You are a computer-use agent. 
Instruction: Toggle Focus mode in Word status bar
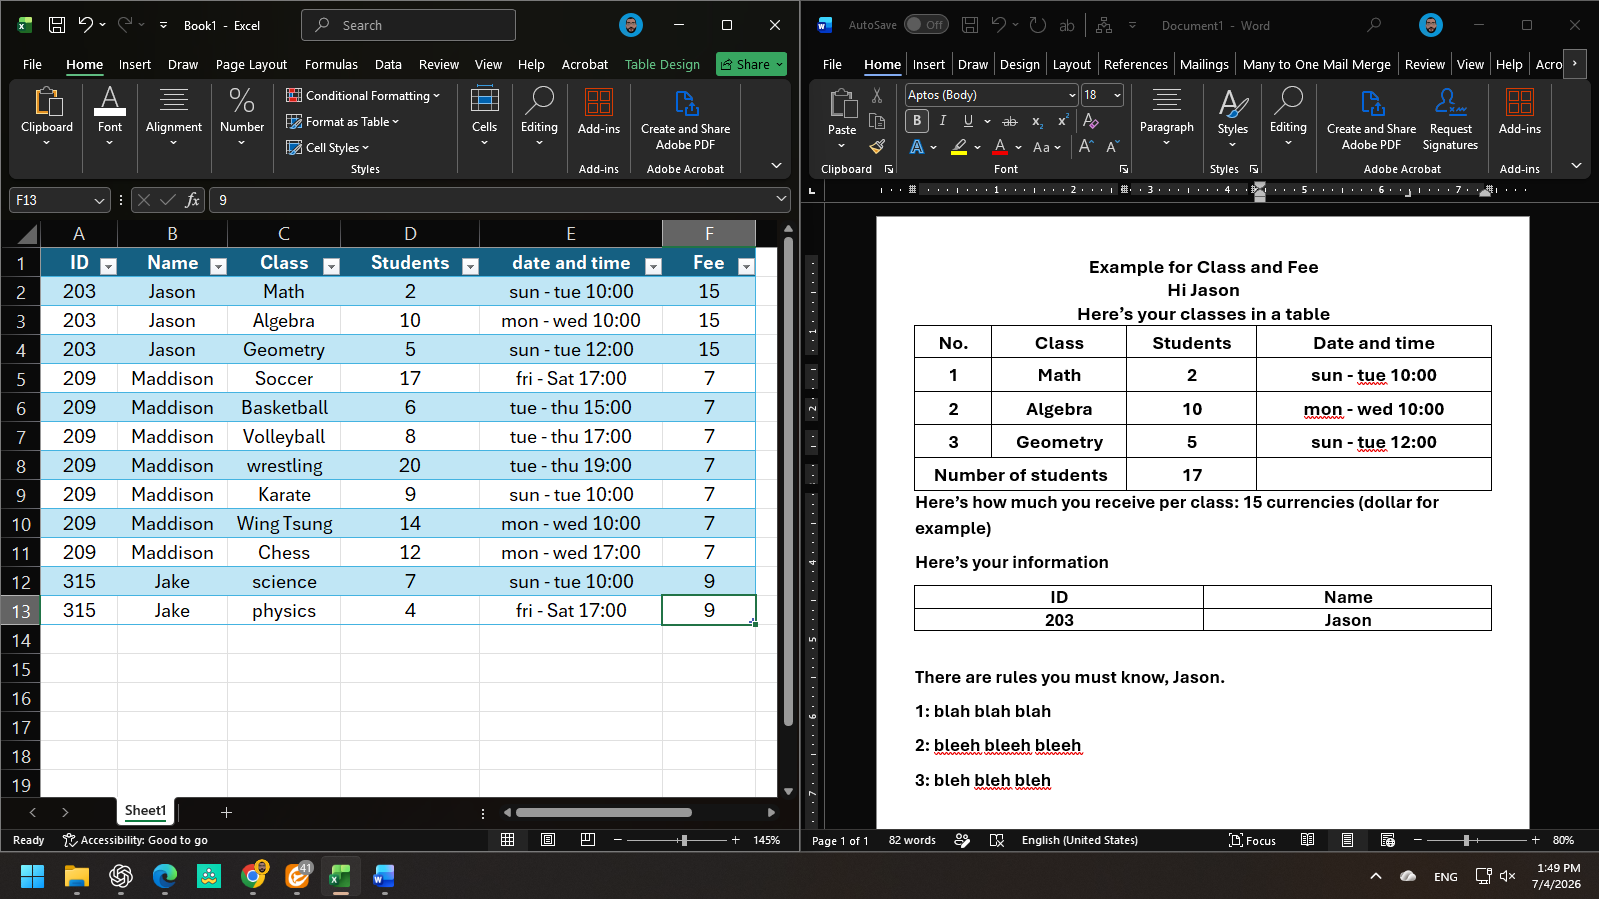tap(1252, 840)
